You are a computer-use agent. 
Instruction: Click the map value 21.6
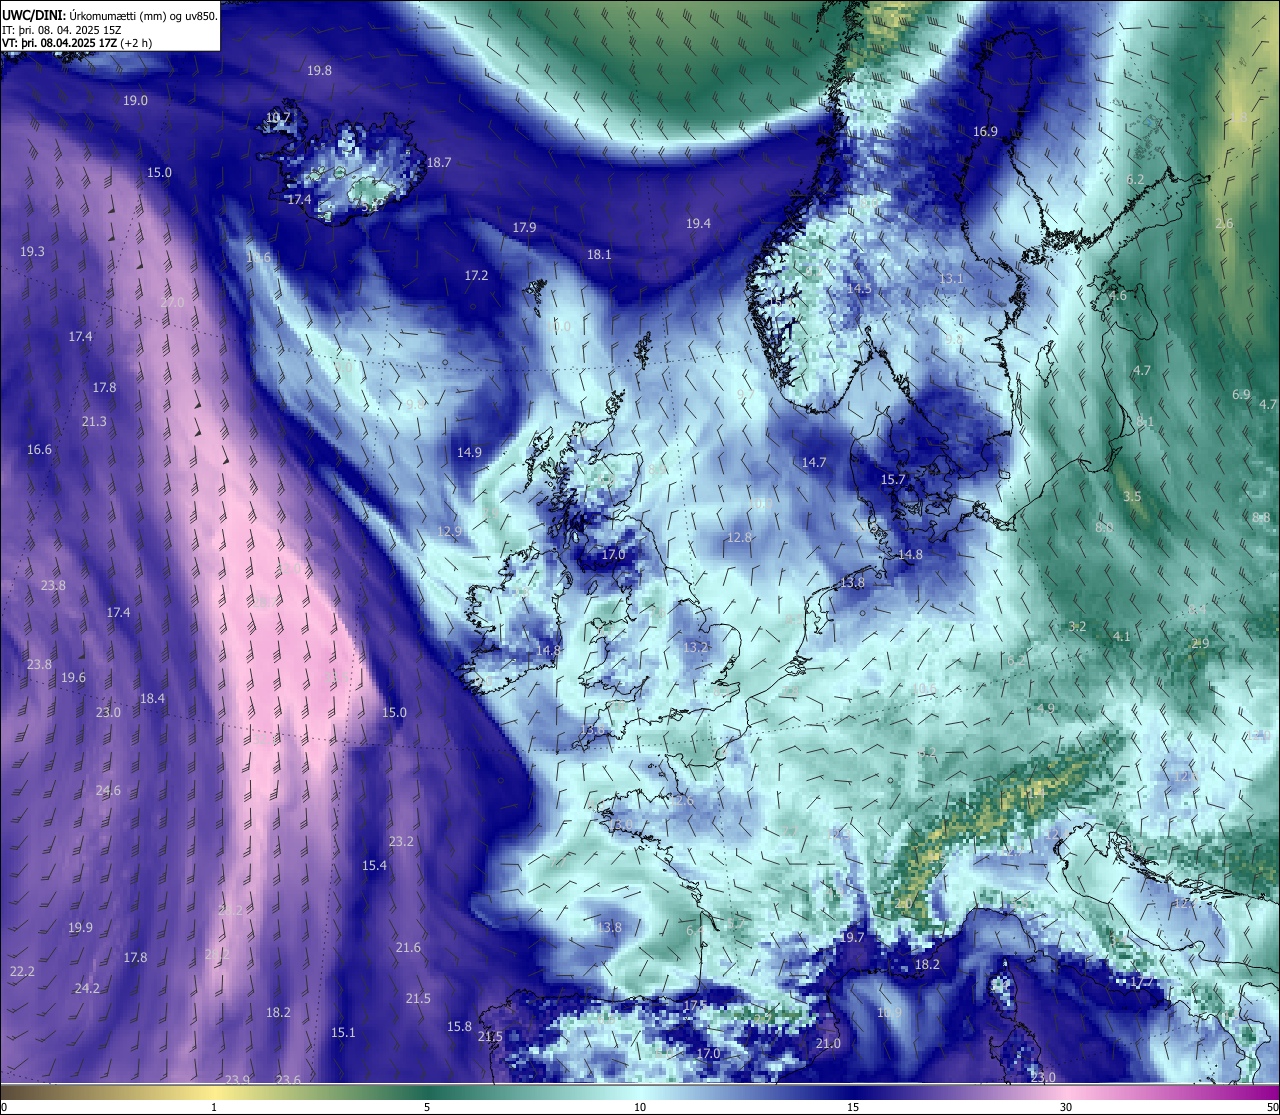coord(408,947)
